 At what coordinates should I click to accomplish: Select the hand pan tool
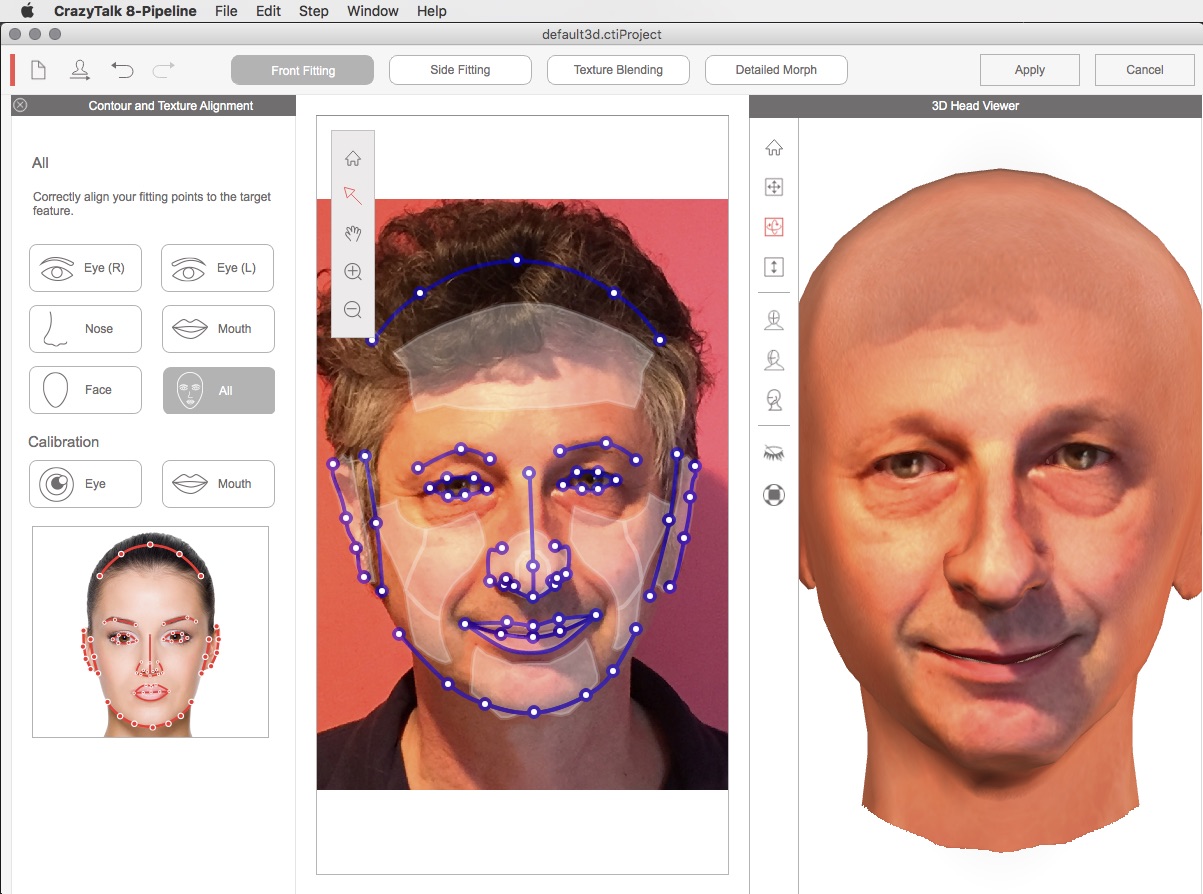click(x=352, y=233)
